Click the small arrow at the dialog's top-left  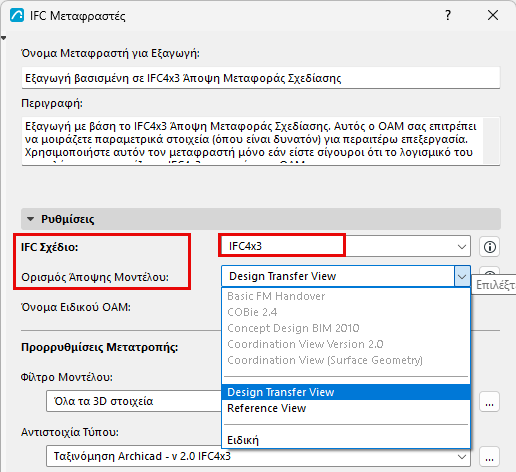tap(4, 38)
